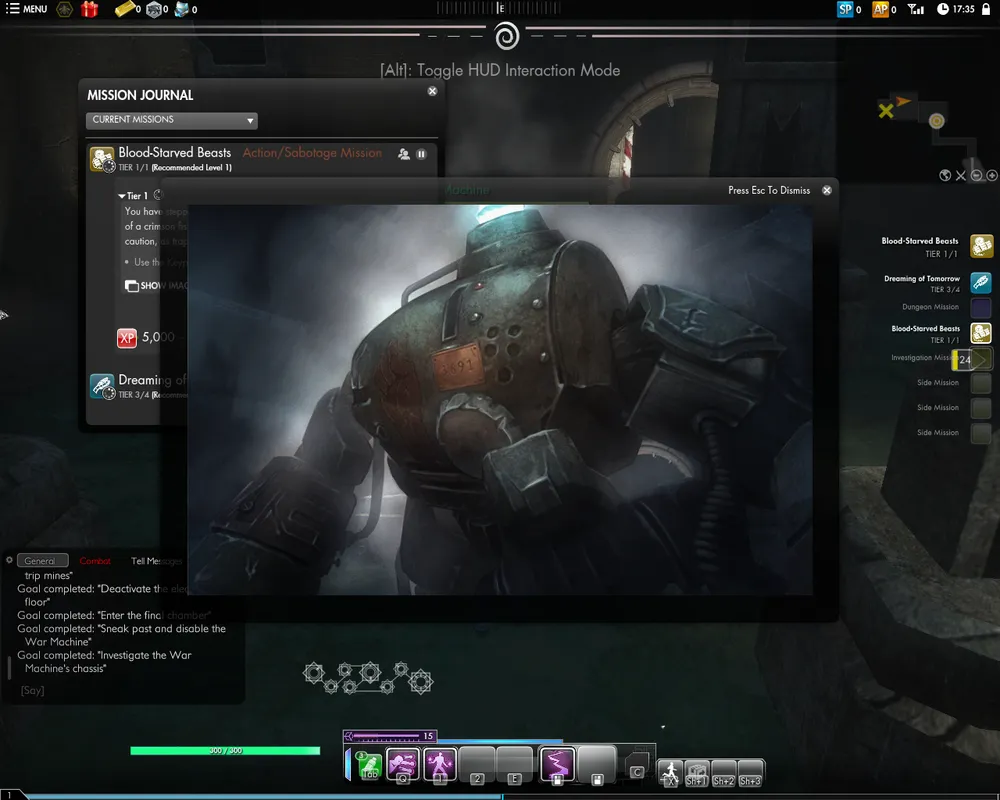
Task: Toggle the padlock icon beside the clock
Action: pyautogui.click(x=985, y=9)
